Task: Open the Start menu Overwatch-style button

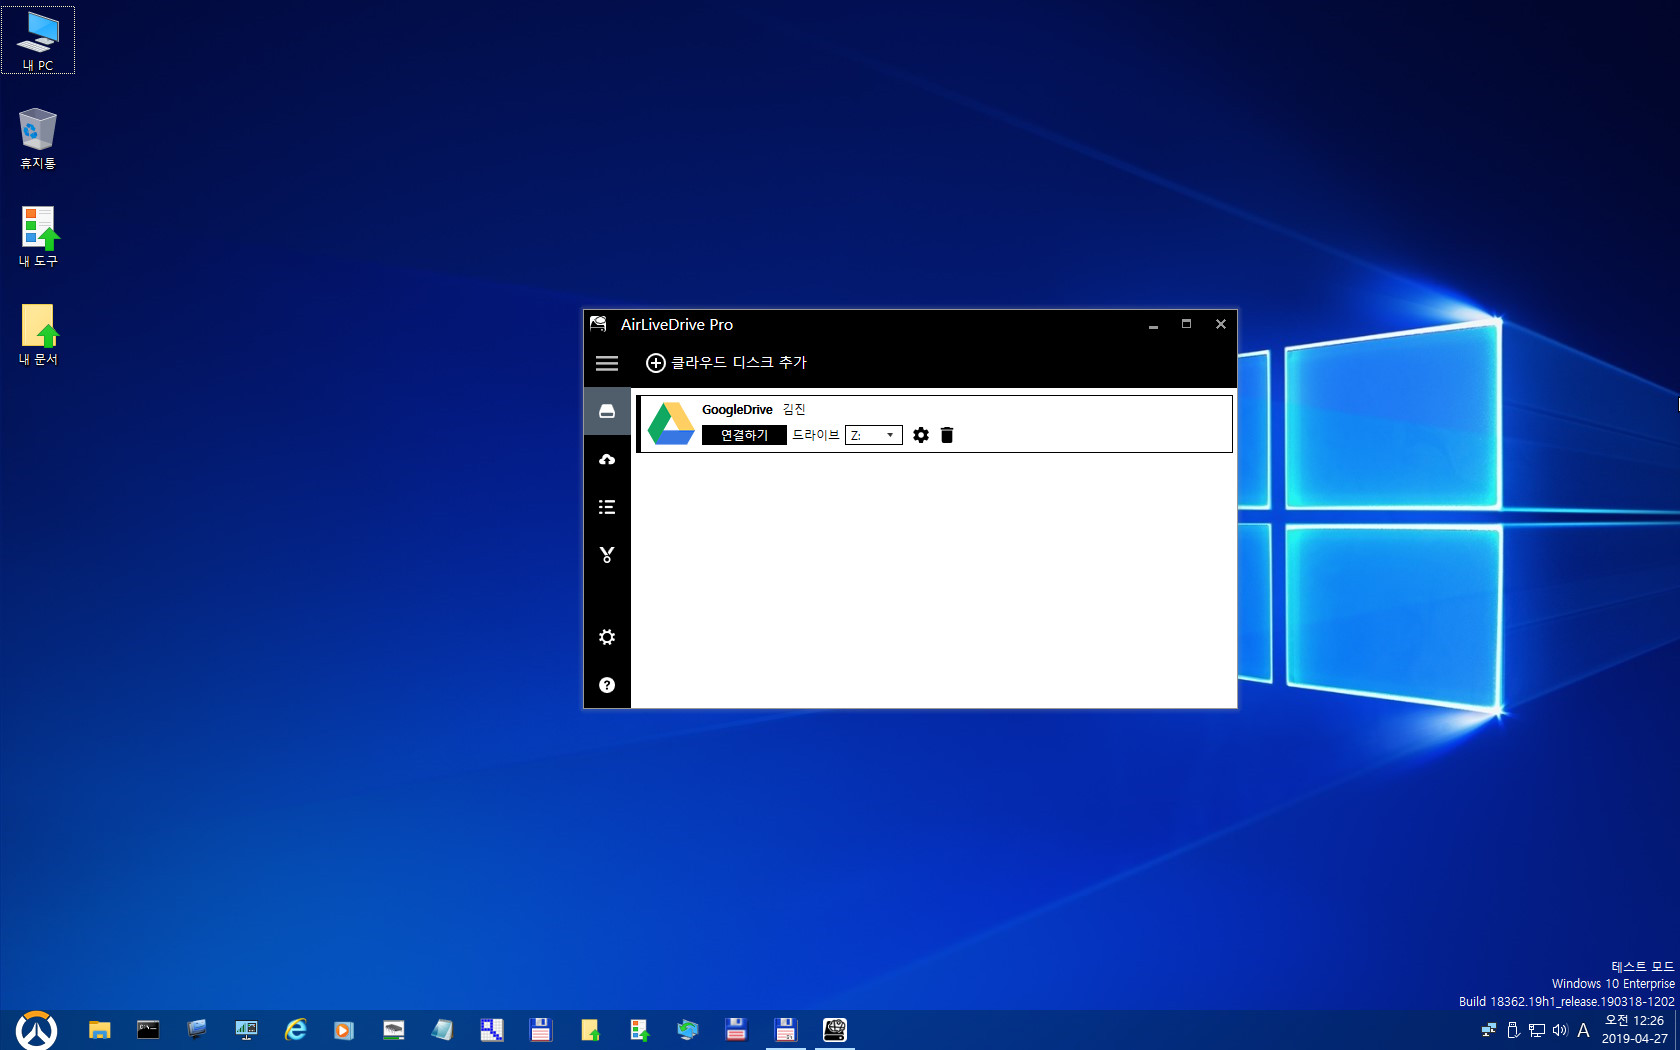Action: click(37, 1030)
